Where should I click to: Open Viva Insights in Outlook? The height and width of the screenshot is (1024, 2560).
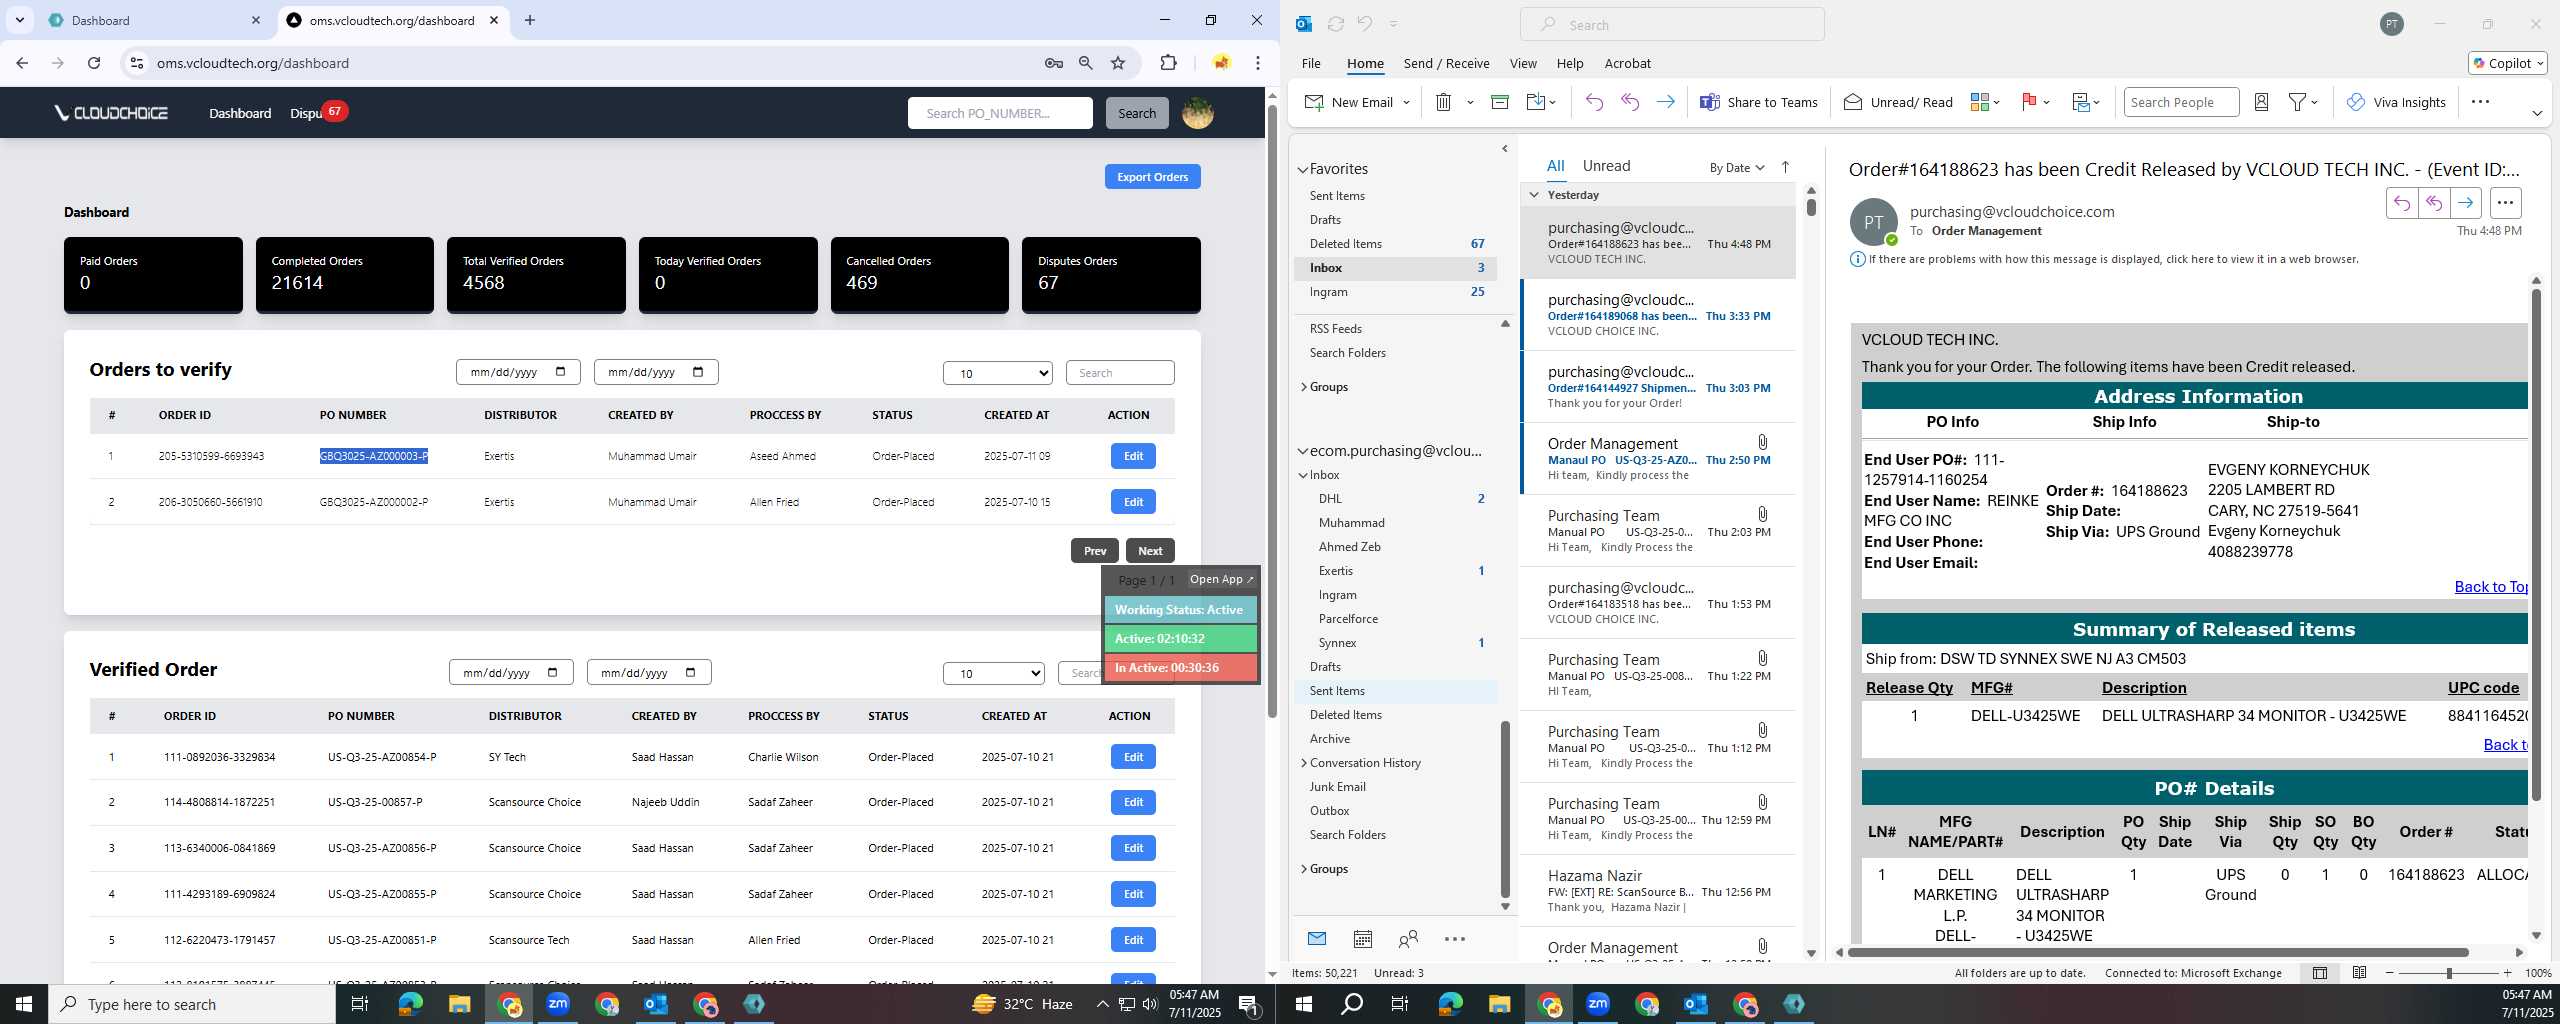(x=2395, y=102)
